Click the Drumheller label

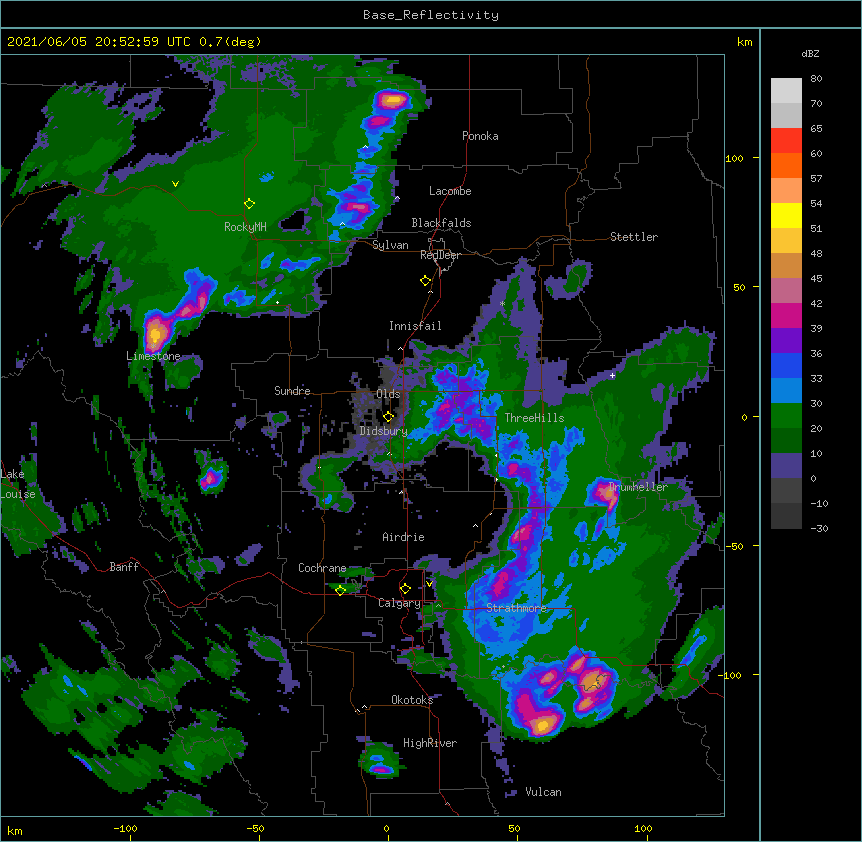[638, 487]
